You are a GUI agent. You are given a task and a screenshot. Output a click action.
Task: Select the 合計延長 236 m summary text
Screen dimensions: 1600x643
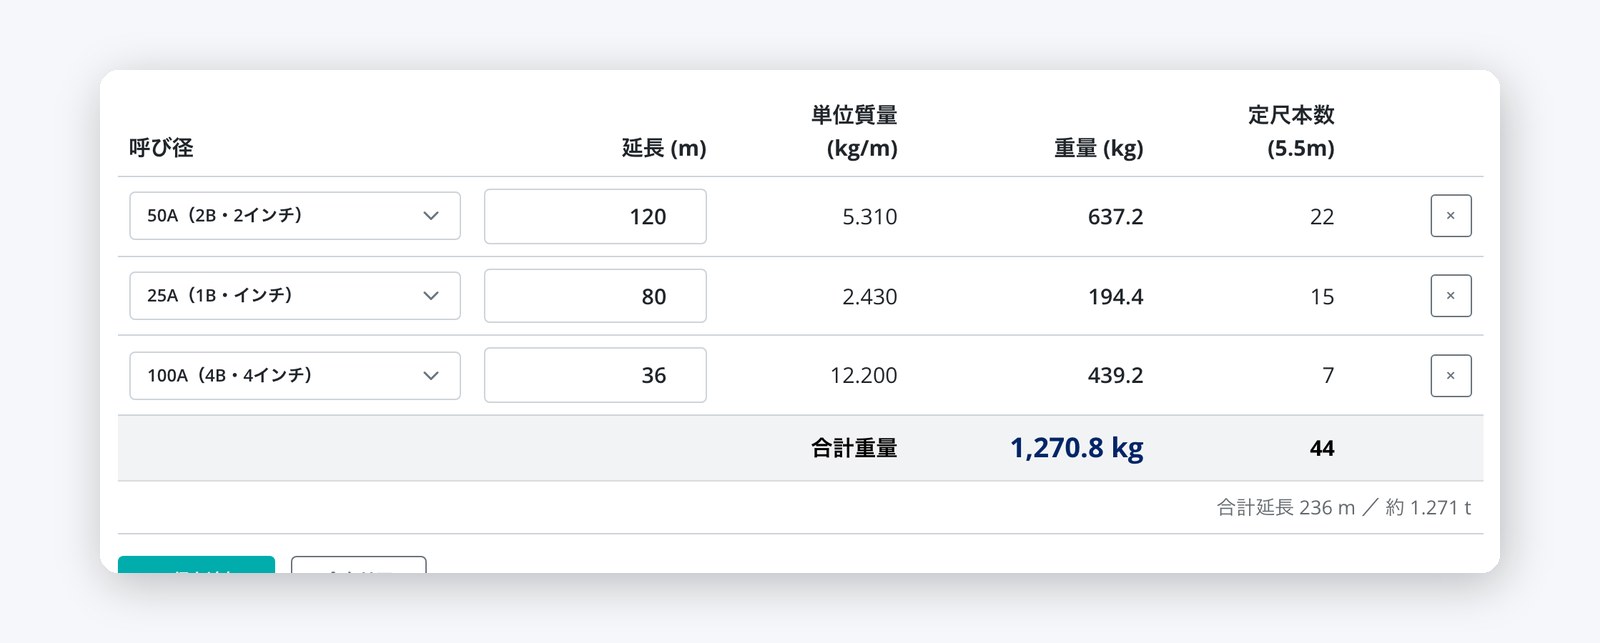tap(1285, 508)
